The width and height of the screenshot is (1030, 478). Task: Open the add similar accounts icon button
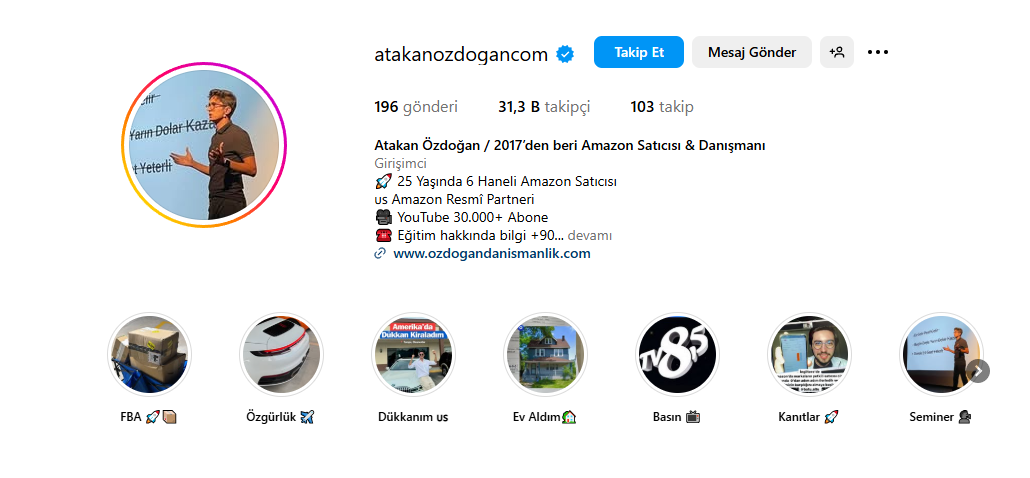tap(837, 53)
